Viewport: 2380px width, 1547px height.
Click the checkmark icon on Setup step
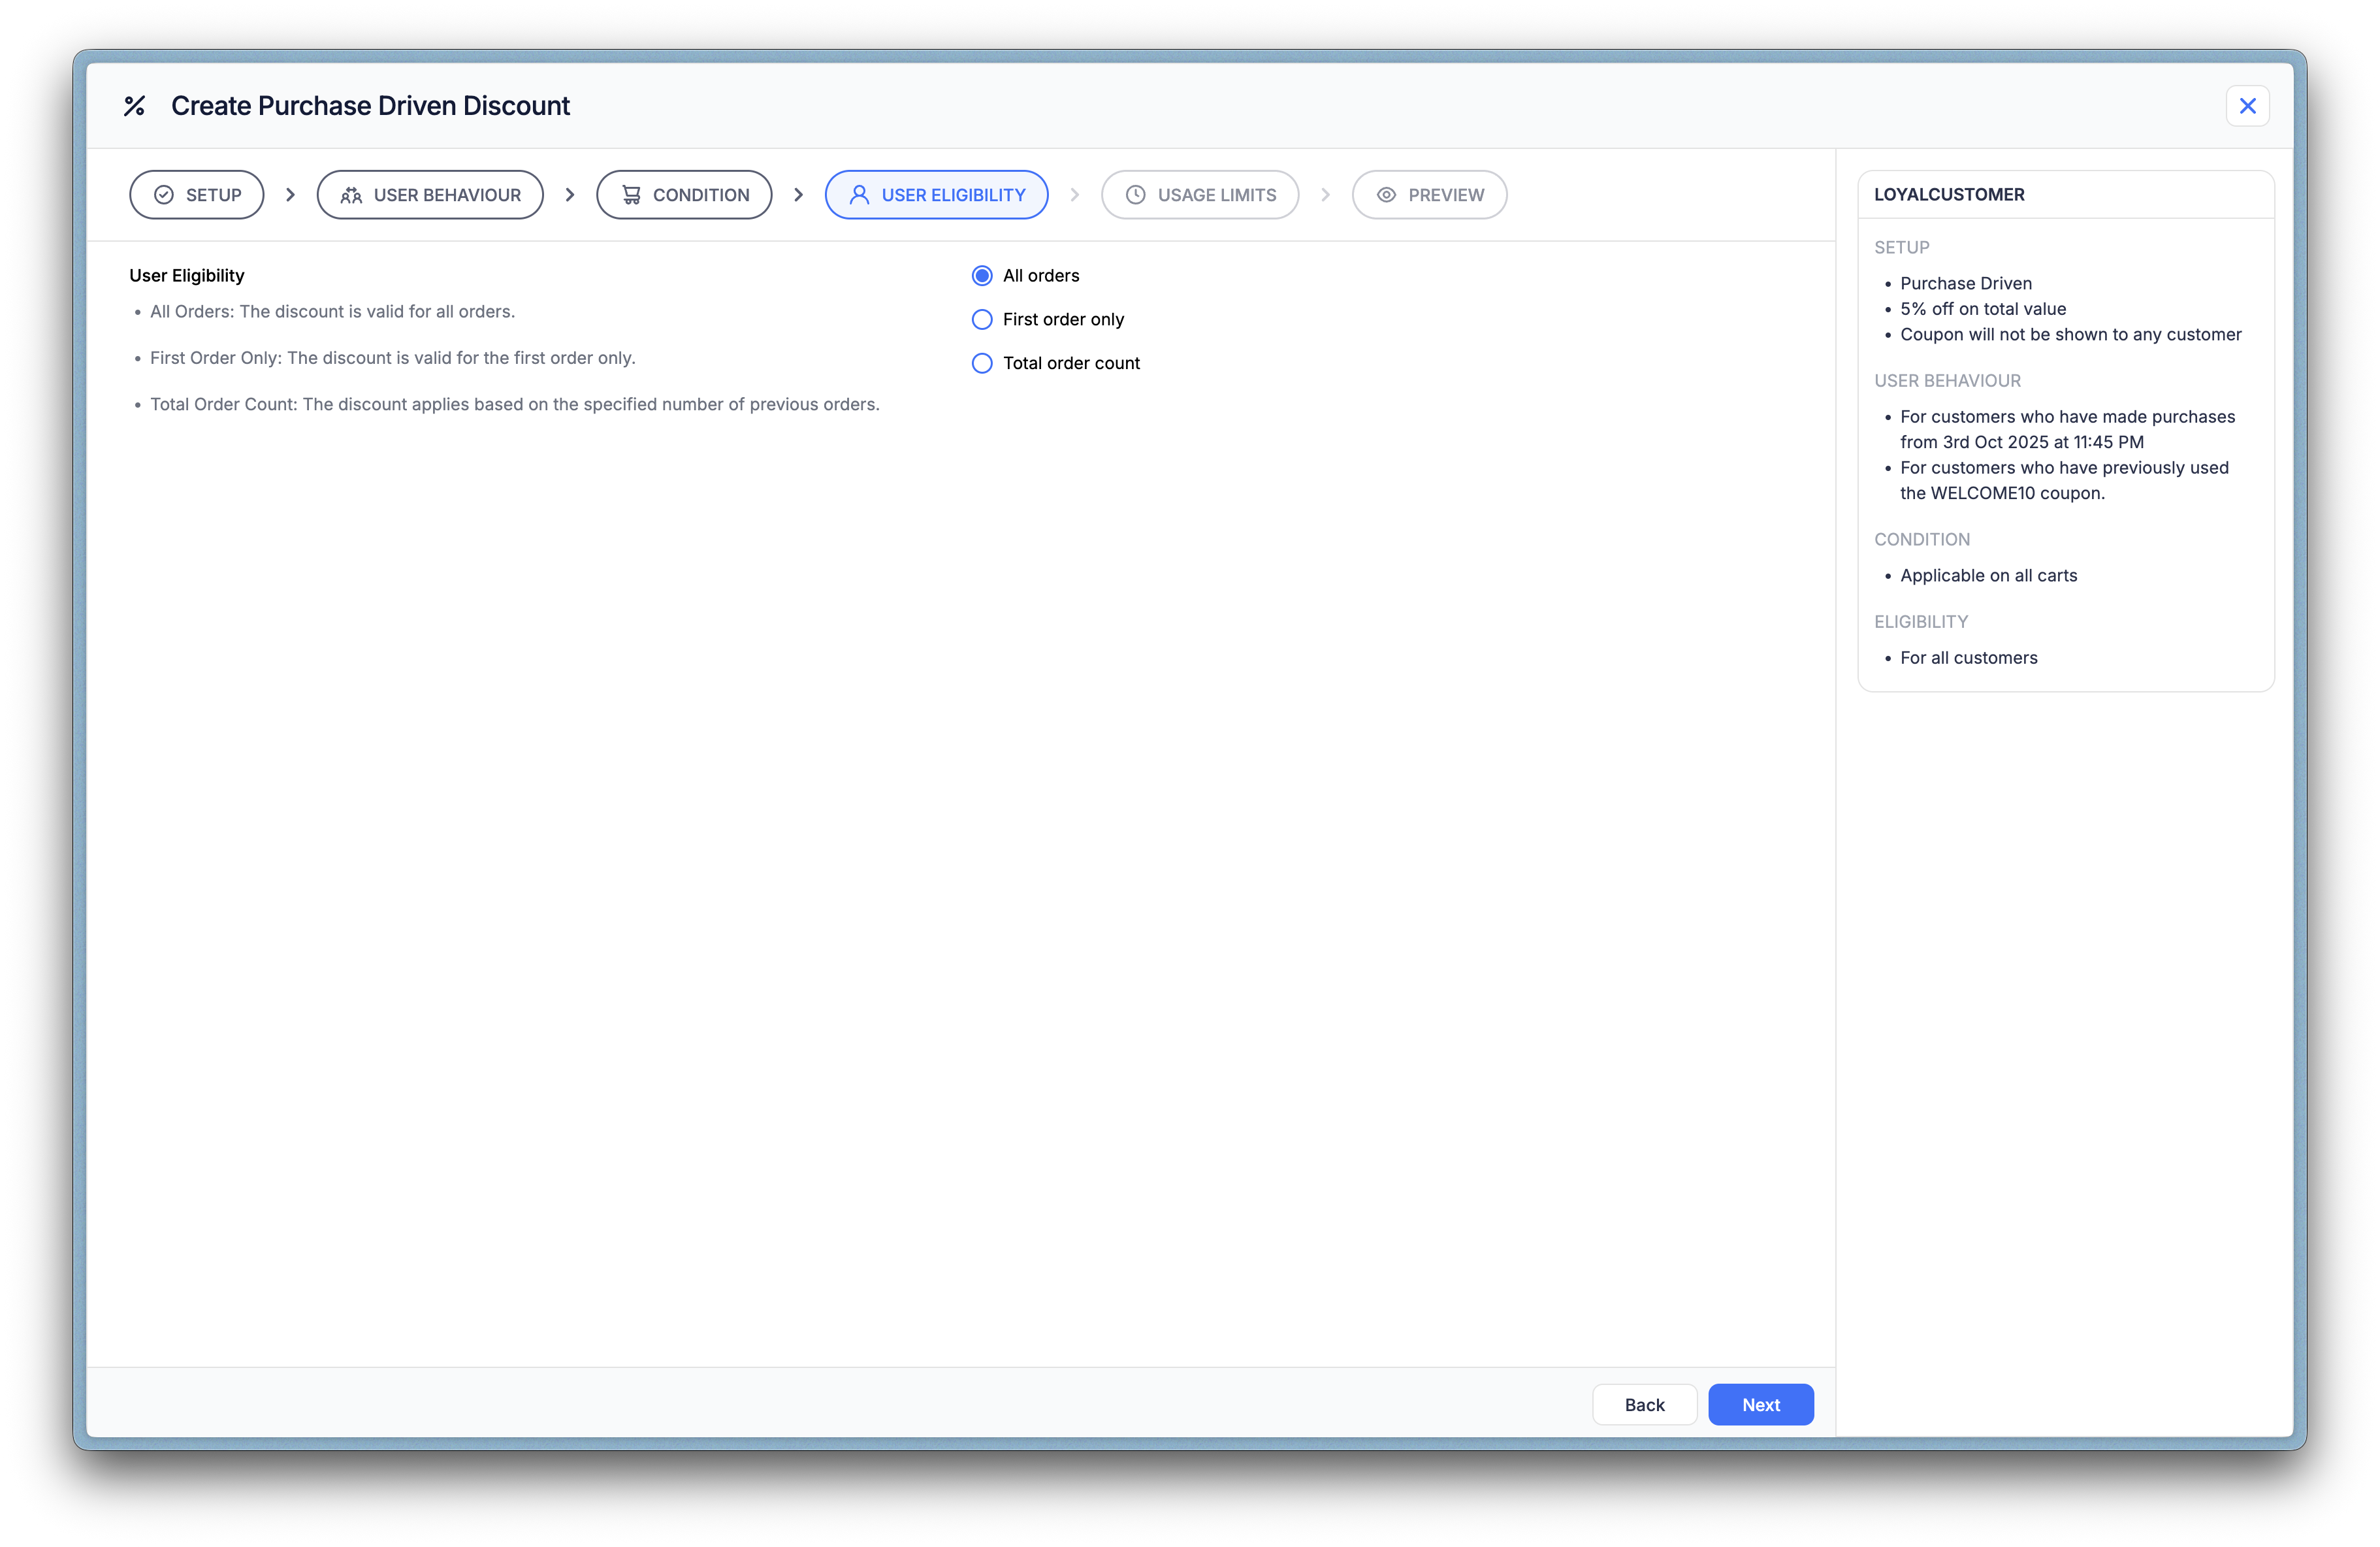(164, 195)
